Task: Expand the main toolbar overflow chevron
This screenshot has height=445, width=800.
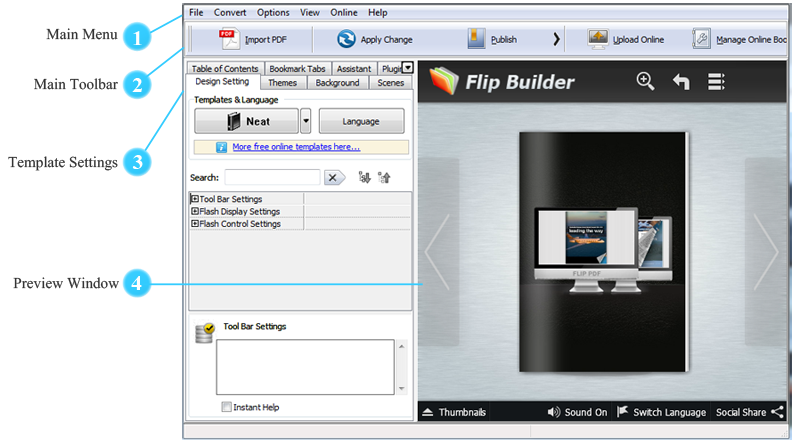Action: (x=556, y=39)
